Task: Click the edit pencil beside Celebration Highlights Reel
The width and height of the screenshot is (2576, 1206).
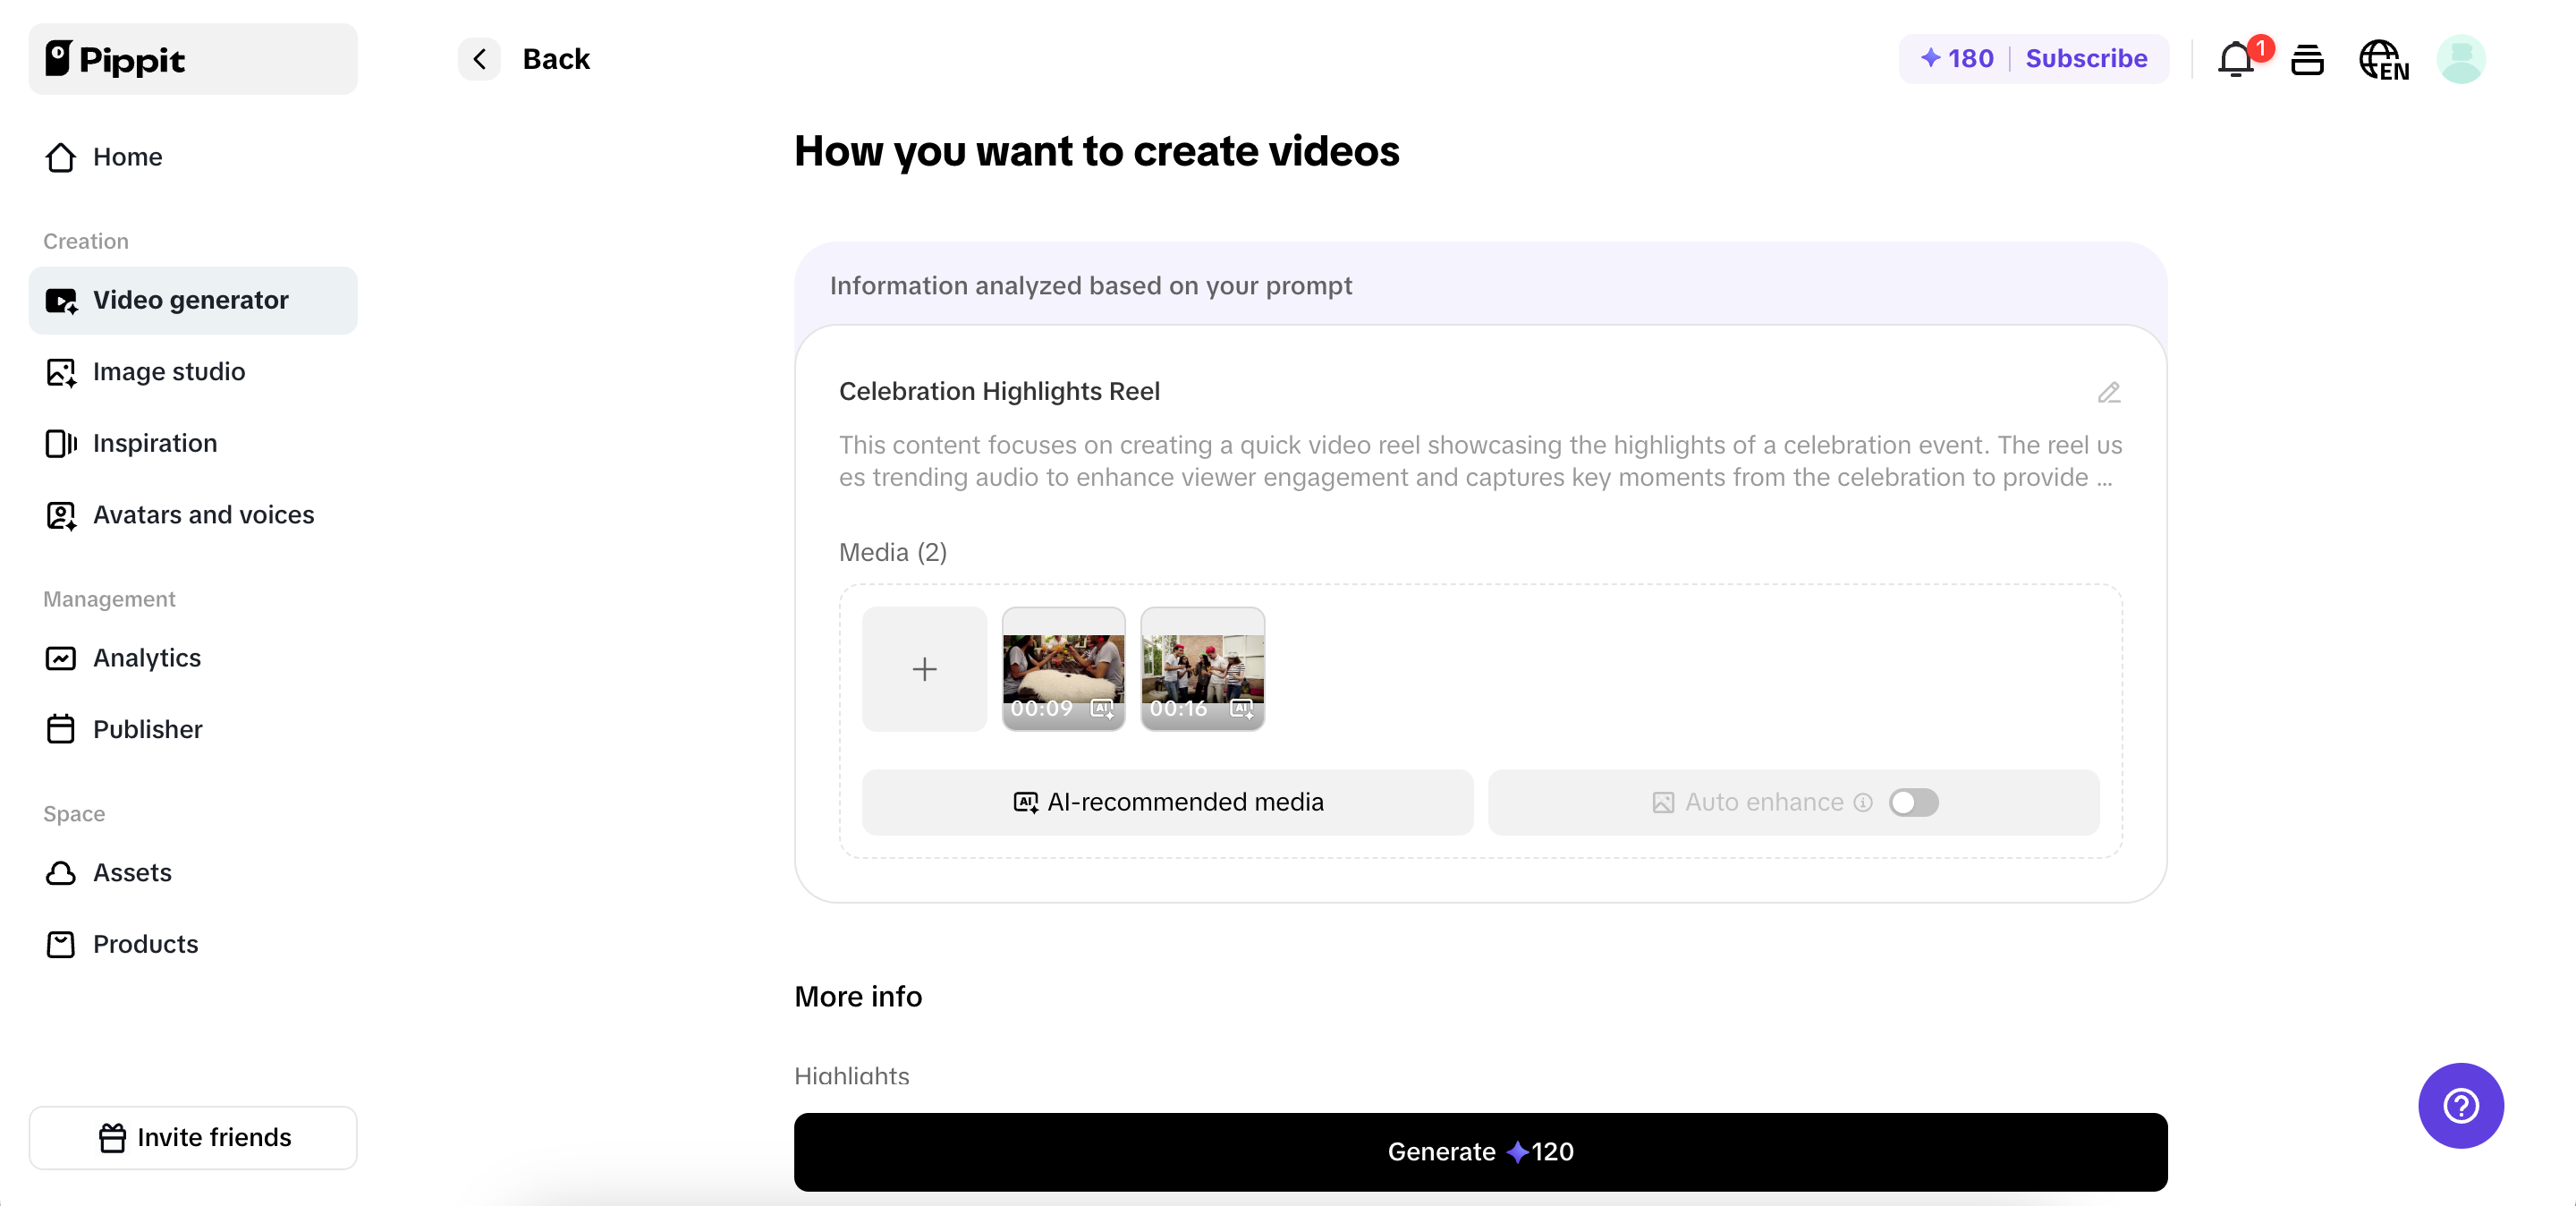Action: coord(2108,392)
